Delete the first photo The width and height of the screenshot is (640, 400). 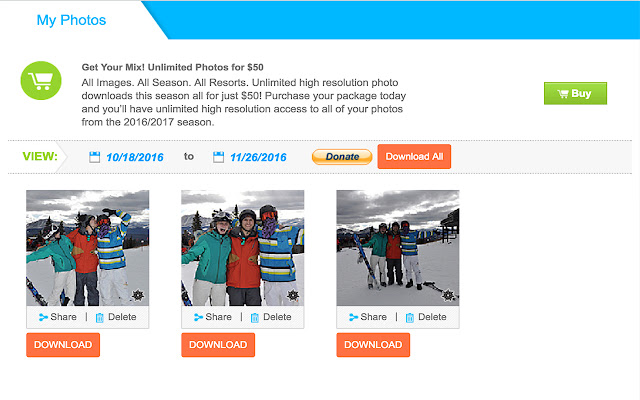coord(115,317)
